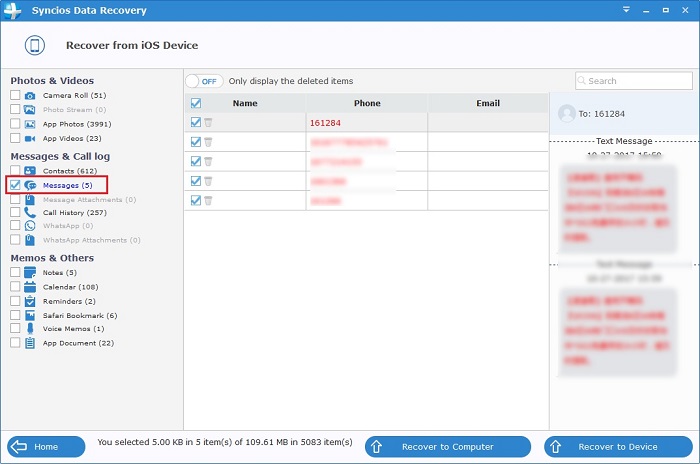The height and width of the screenshot is (464, 700).
Task: Select the App Photos (3991) label
Action: 77,124
